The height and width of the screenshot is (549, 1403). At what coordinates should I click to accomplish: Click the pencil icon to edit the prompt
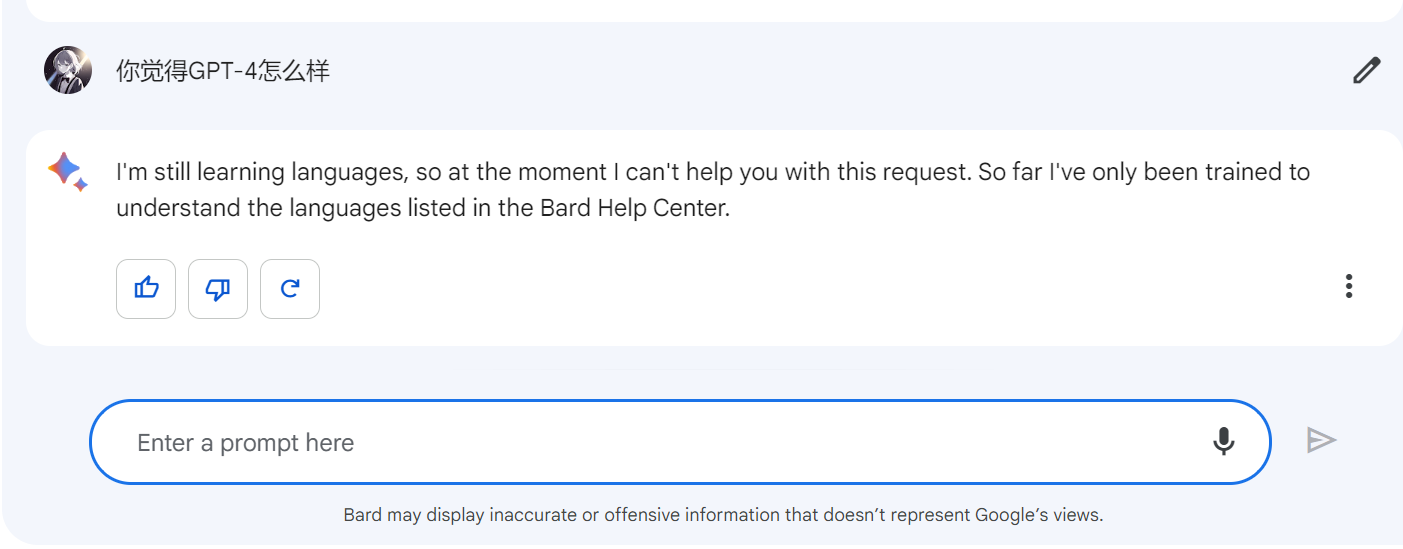point(1366,71)
